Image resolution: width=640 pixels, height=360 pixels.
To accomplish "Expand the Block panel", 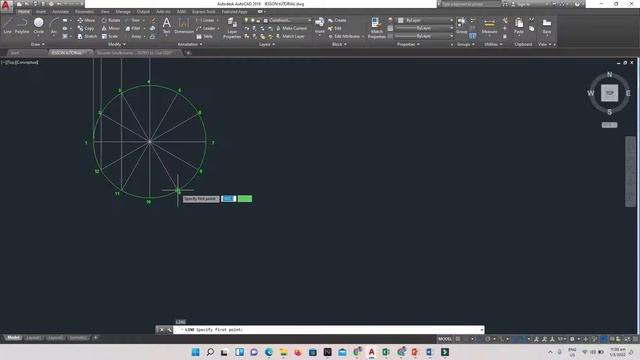I will click(339, 44).
